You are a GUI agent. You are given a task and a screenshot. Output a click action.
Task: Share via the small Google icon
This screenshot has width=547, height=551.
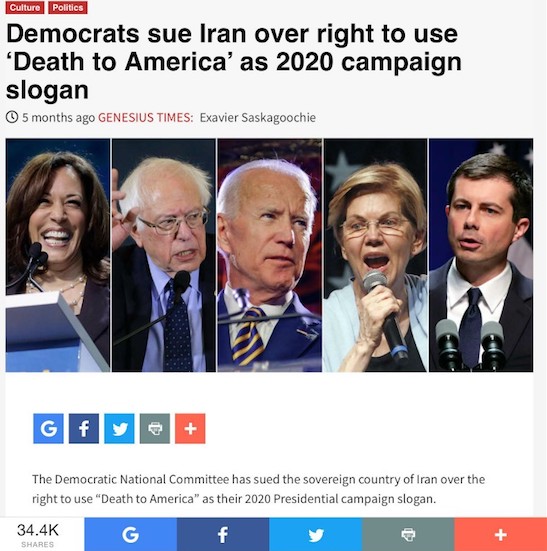48,428
